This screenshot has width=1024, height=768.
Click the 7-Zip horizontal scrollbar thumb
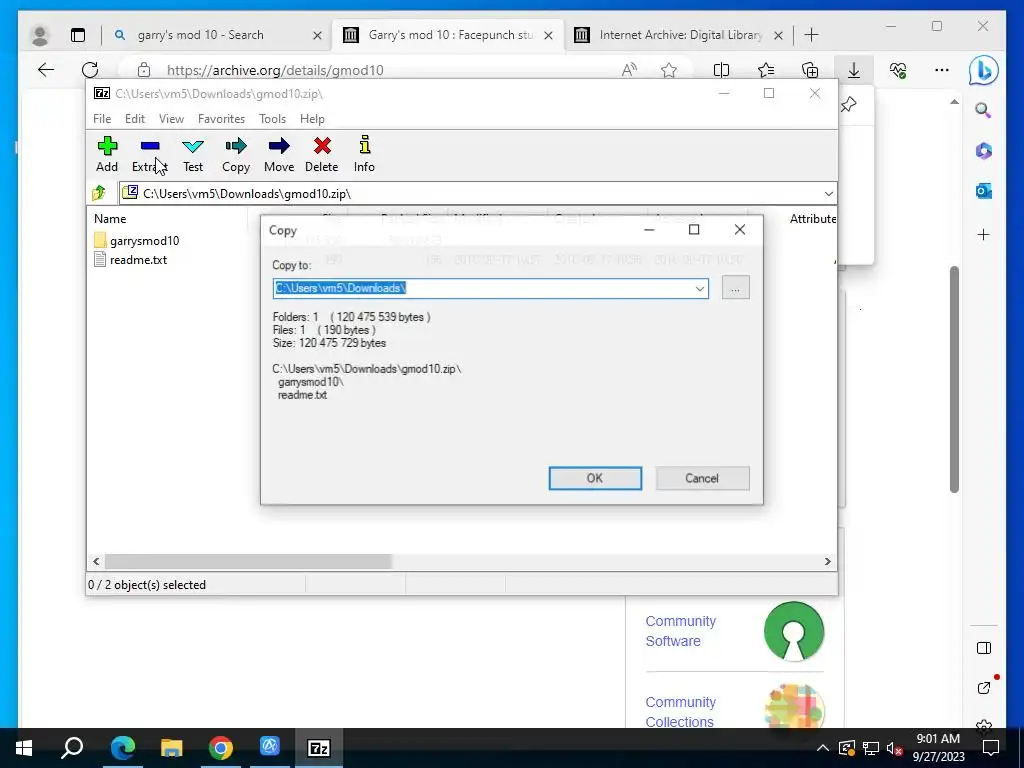click(248, 561)
